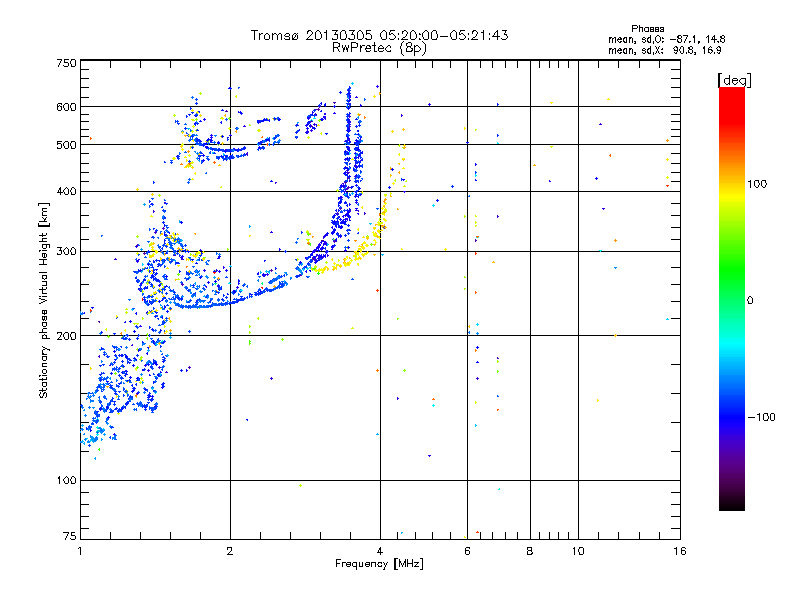Click colorbar tick label '0'

750,301
